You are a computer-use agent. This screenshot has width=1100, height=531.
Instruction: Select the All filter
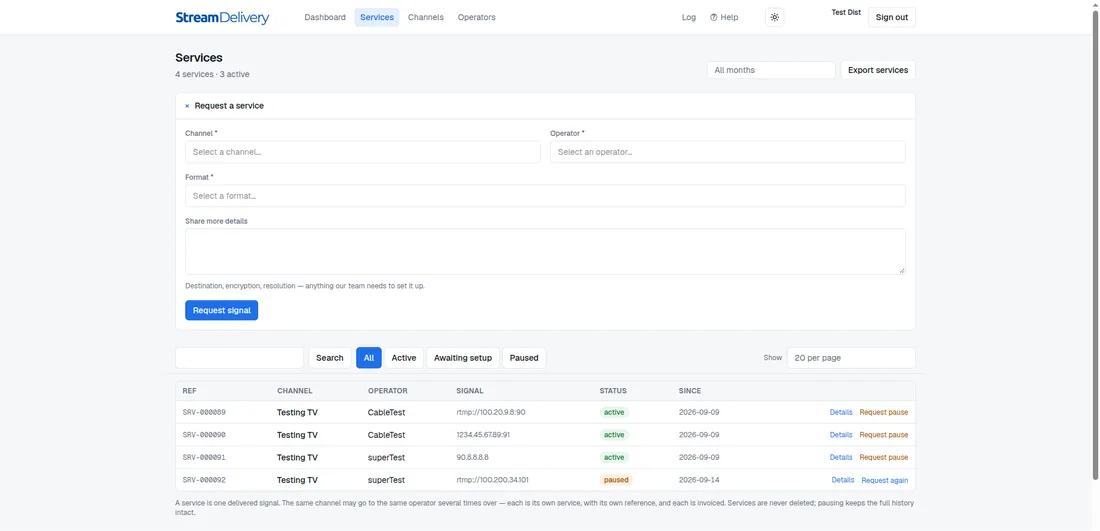coord(369,358)
